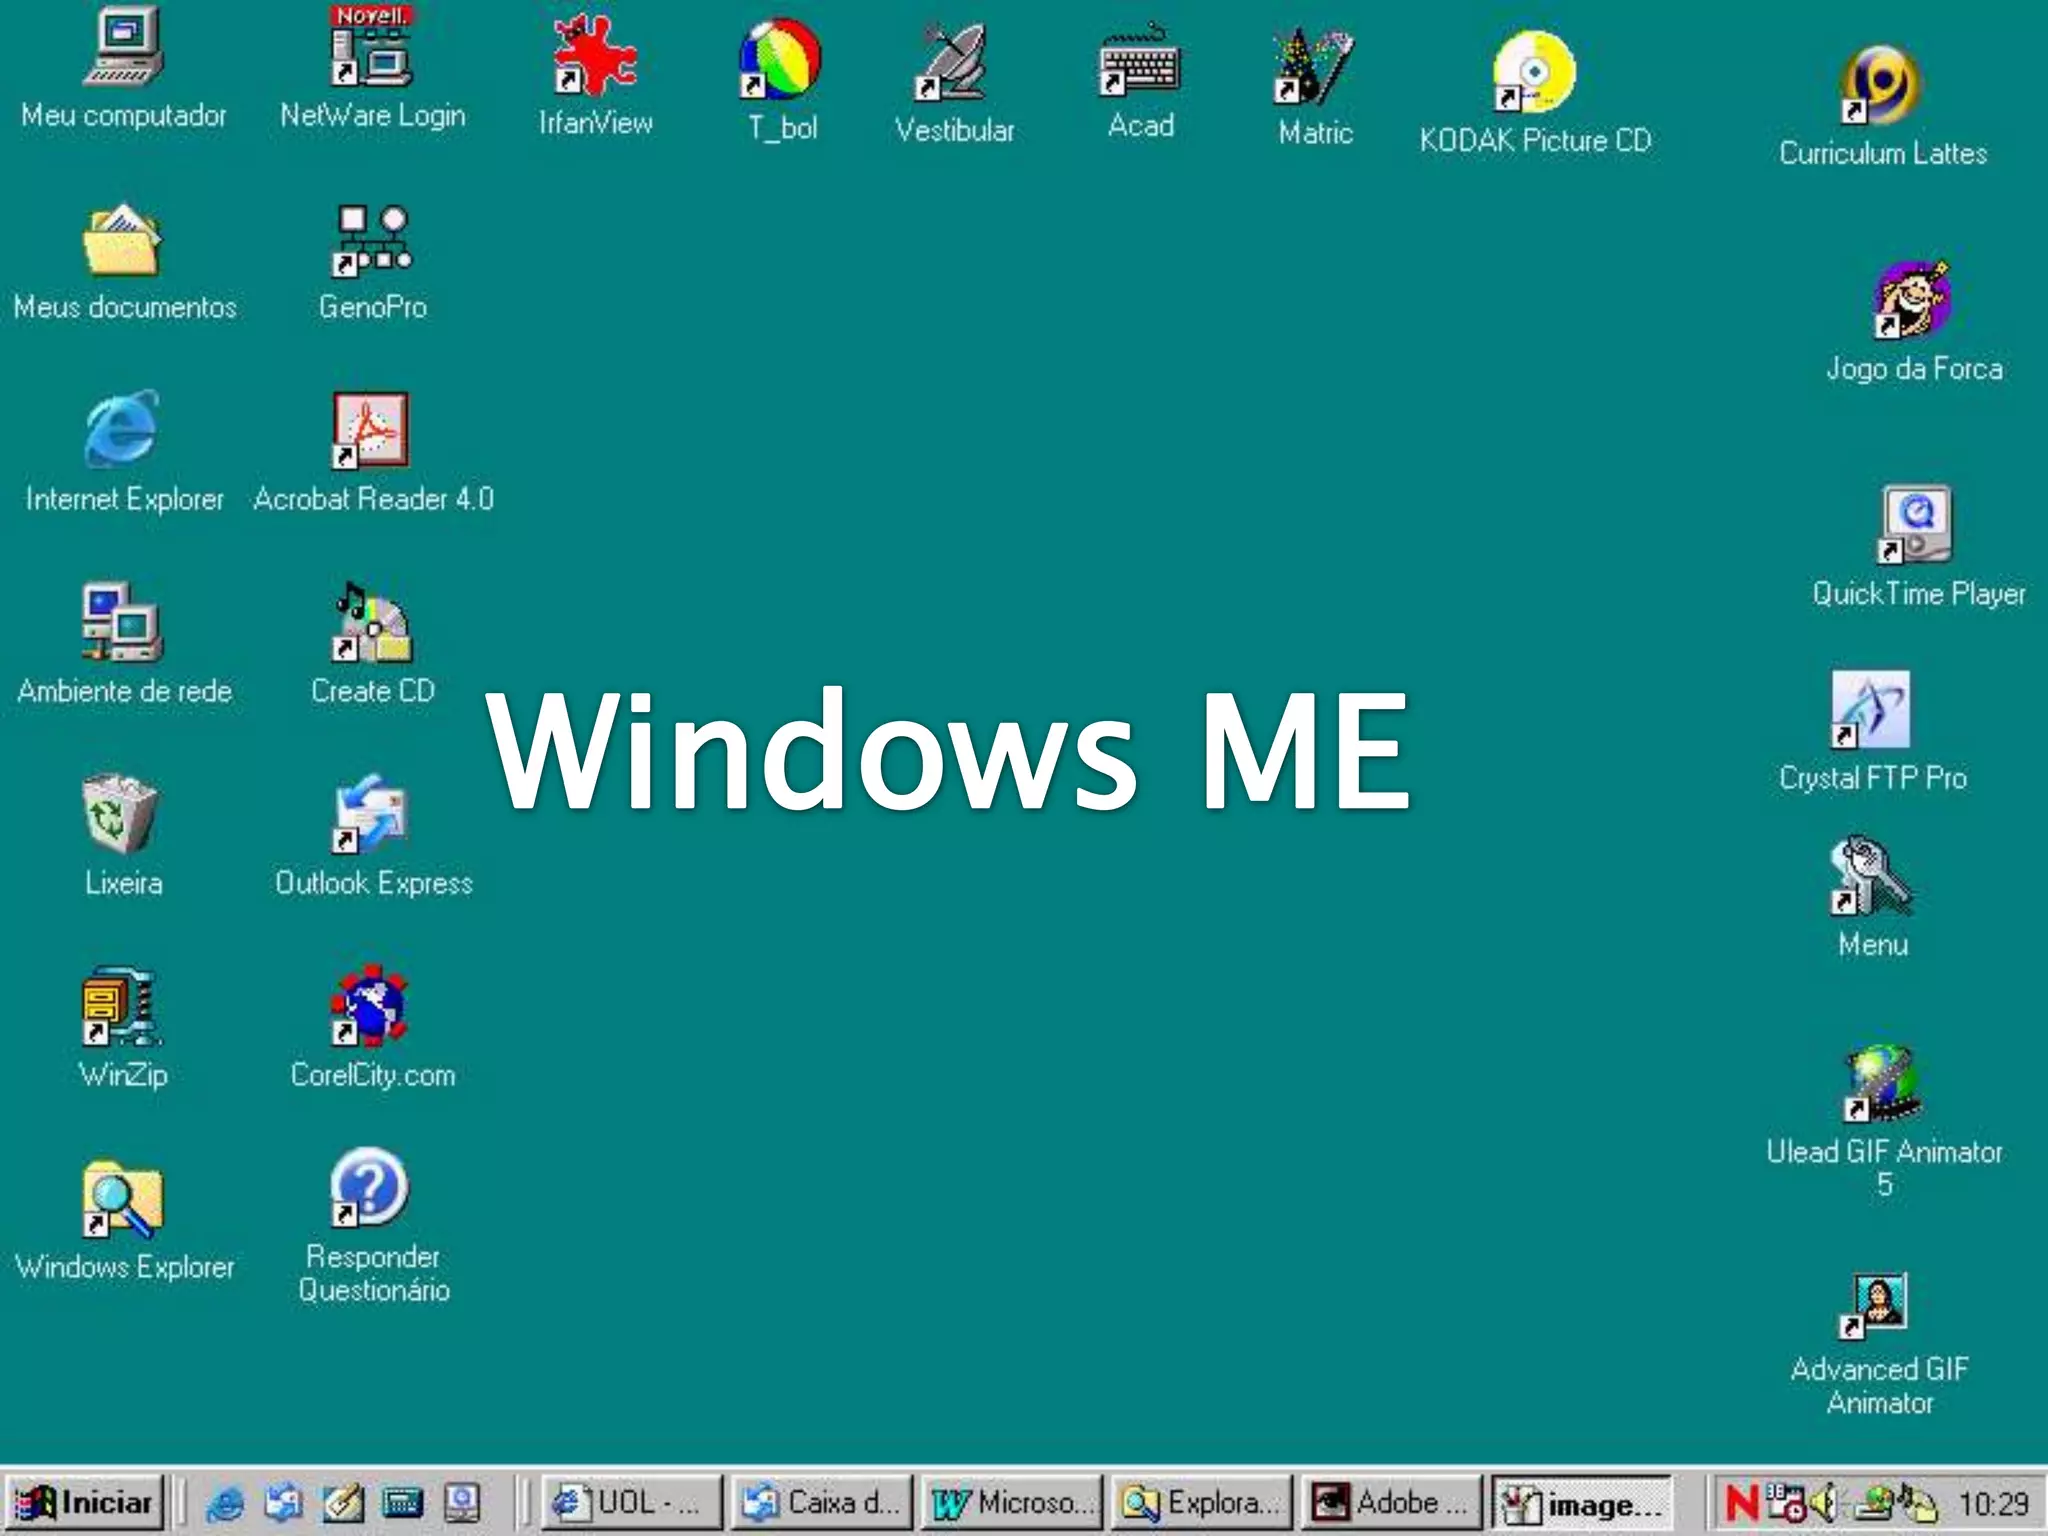
Task: Select the Lixeira recycle bin icon
Action: (121, 815)
